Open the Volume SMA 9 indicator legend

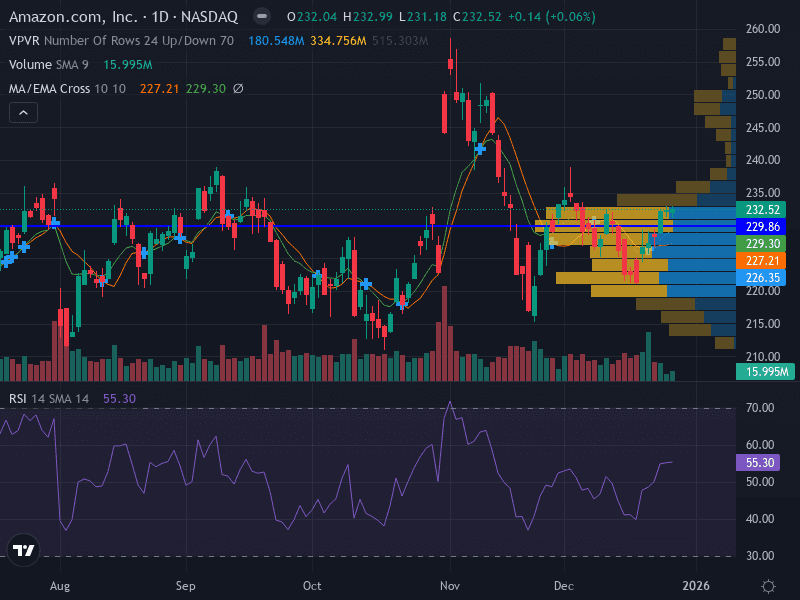pos(48,65)
